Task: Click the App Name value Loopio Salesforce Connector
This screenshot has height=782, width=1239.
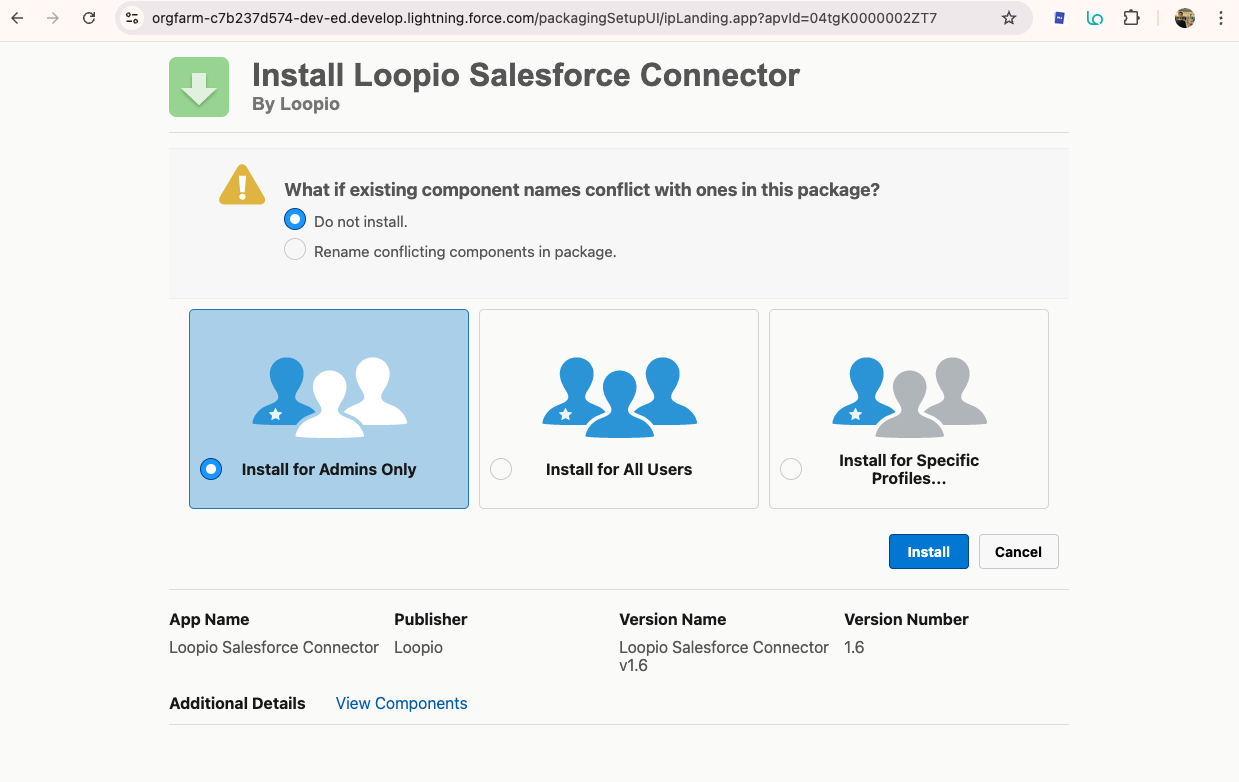Action: click(274, 647)
